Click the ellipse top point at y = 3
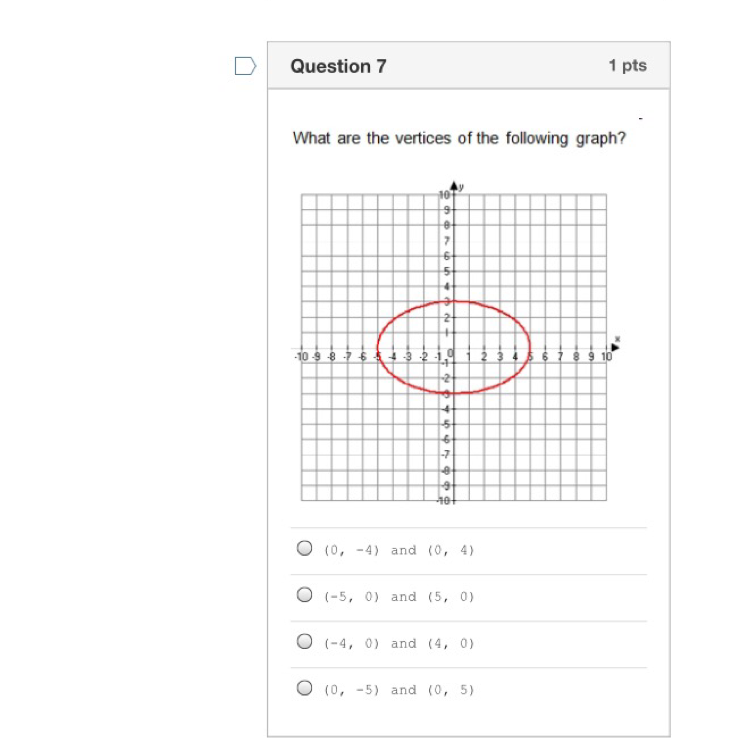This screenshot has height=750, width=748. click(454, 301)
